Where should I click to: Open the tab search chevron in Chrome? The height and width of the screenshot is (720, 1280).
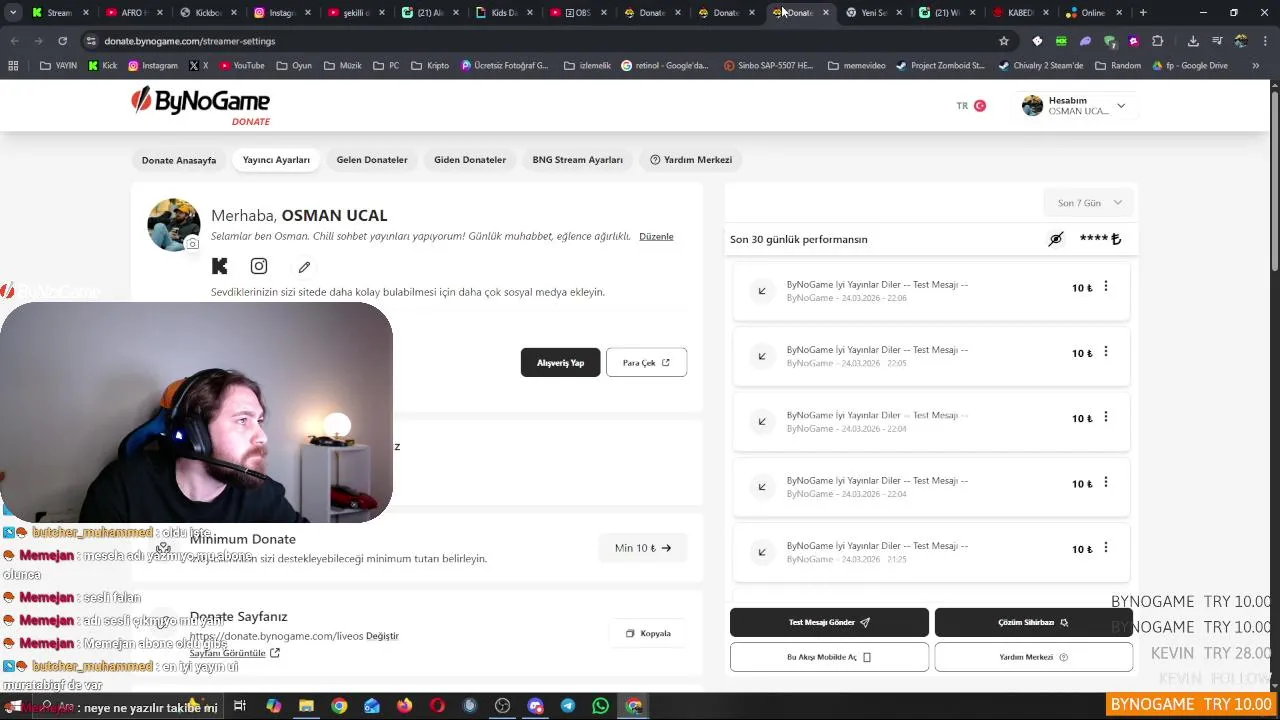tap(13, 13)
